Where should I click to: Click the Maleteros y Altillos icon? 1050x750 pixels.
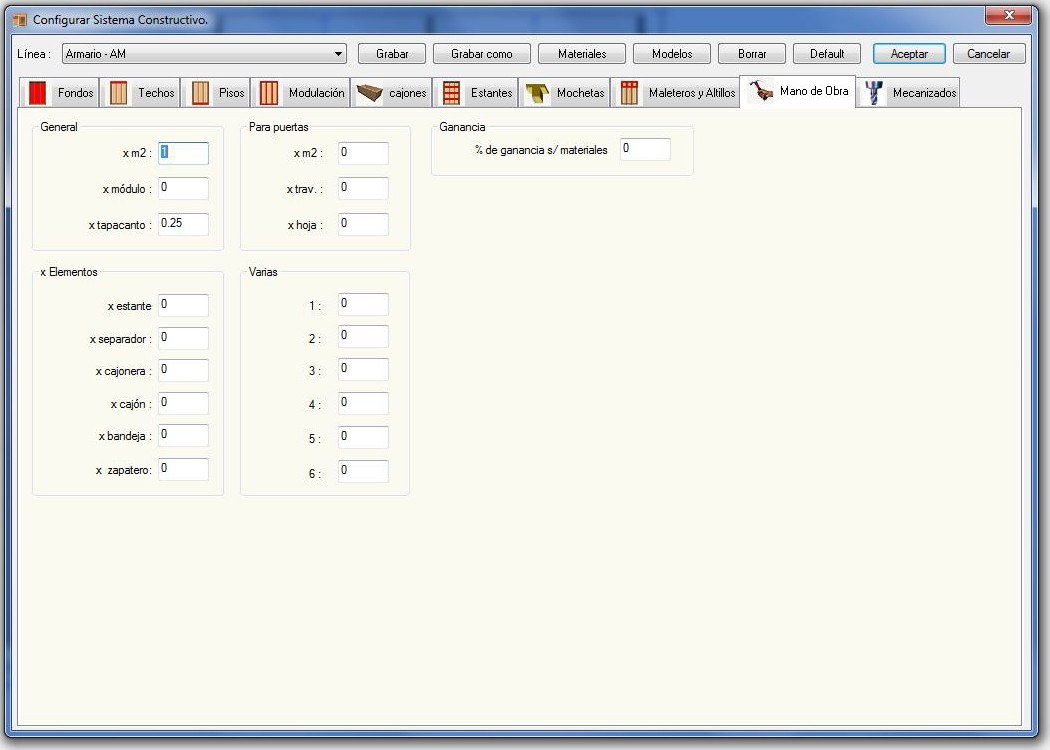point(629,93)
